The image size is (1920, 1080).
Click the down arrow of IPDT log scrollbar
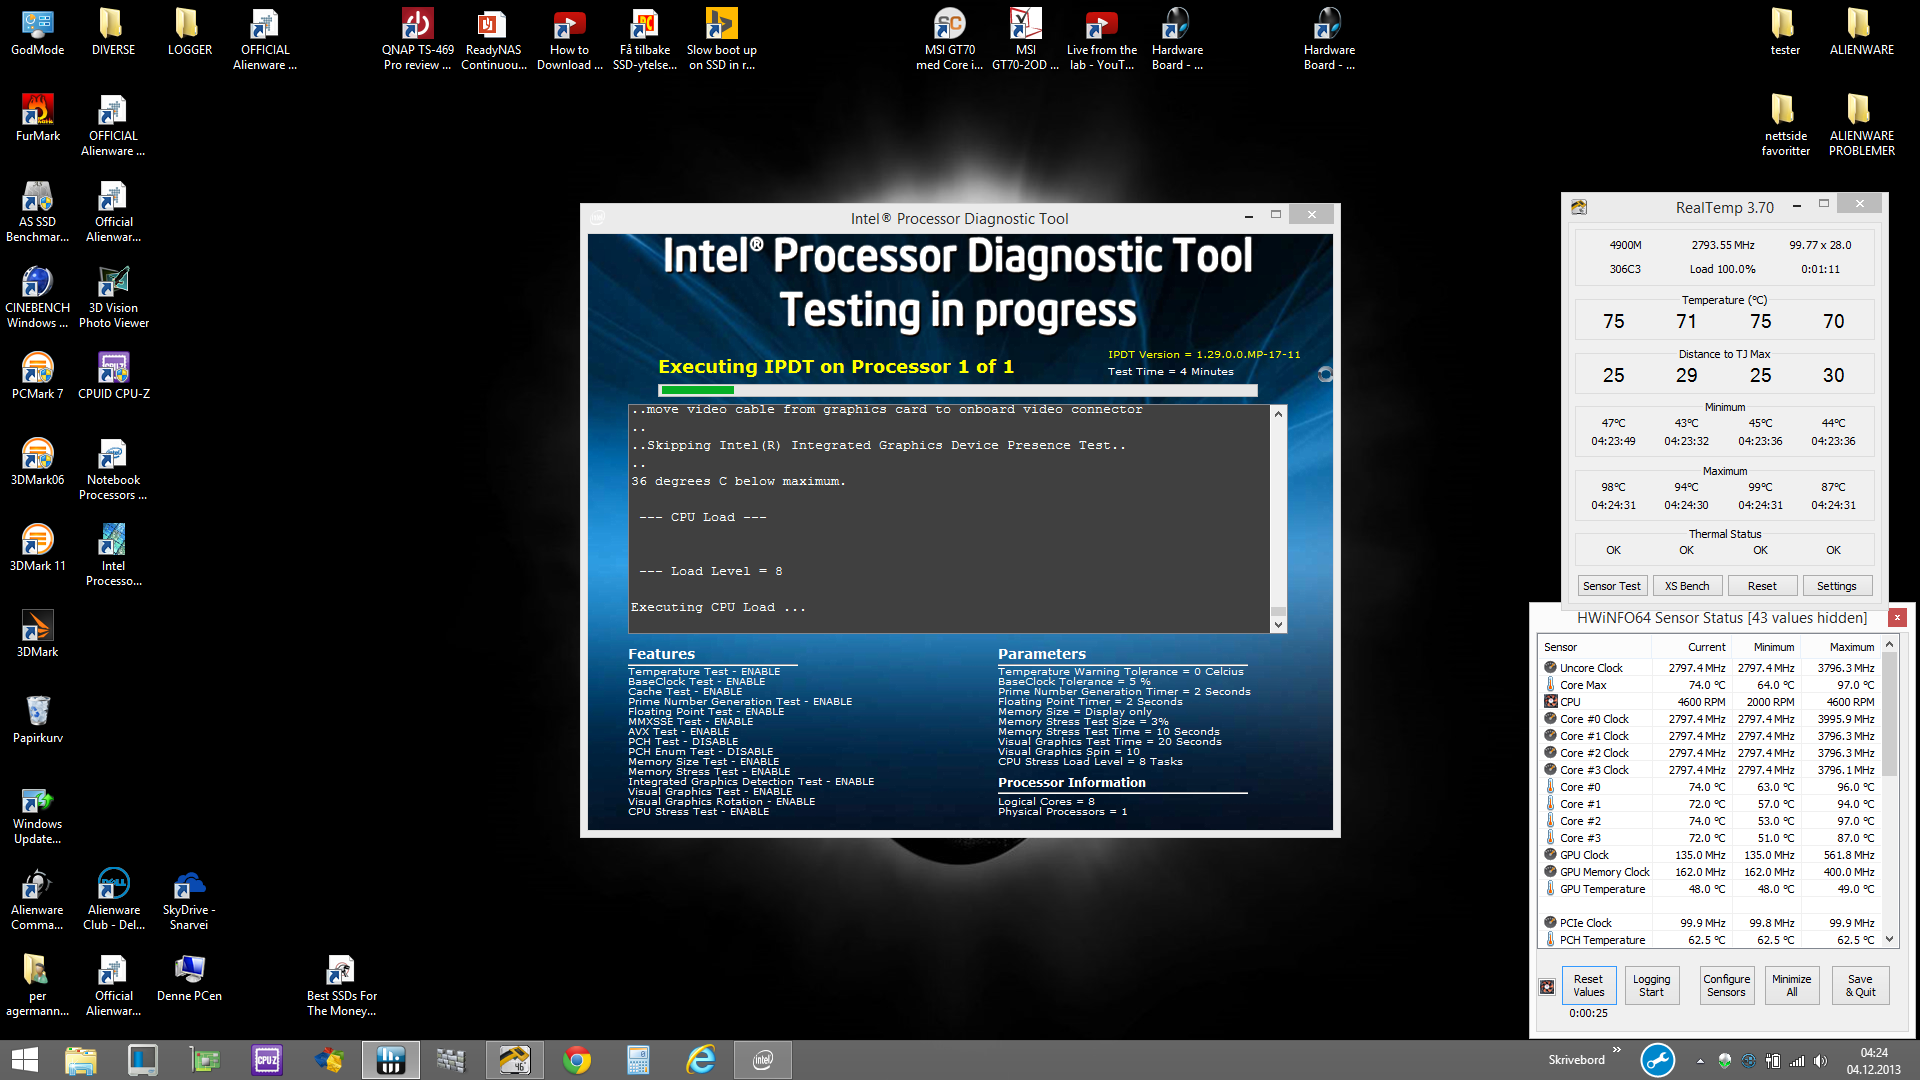click(x=1277, y=625)
